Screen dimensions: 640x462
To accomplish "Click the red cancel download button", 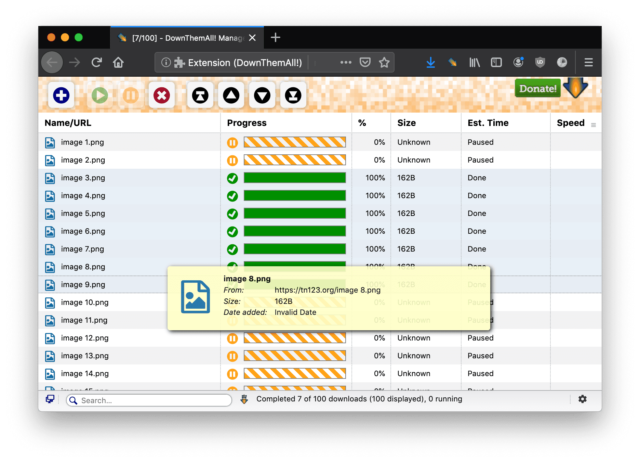I will pyautogui.click(x=161, y=96).
